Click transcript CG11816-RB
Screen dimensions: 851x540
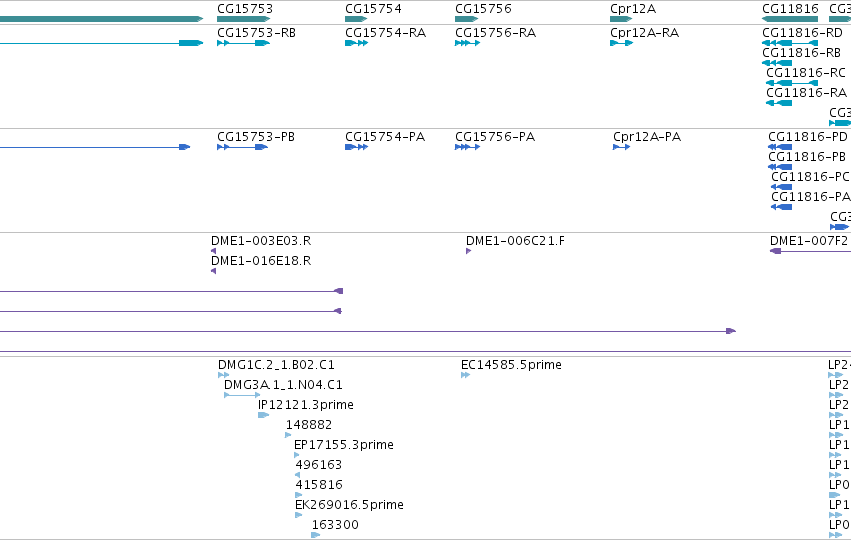click(x=777, y=63)
